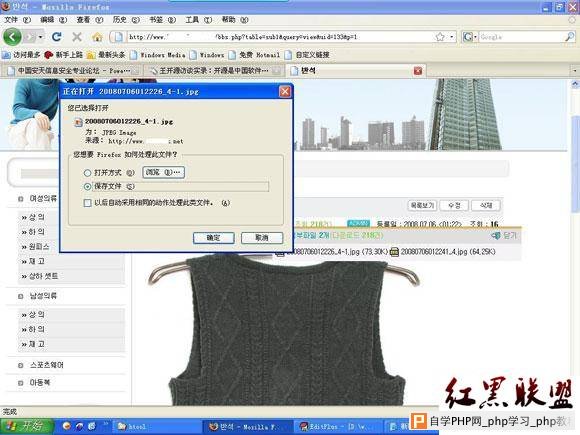Bookmark page with the star icon

coord(440,37)
